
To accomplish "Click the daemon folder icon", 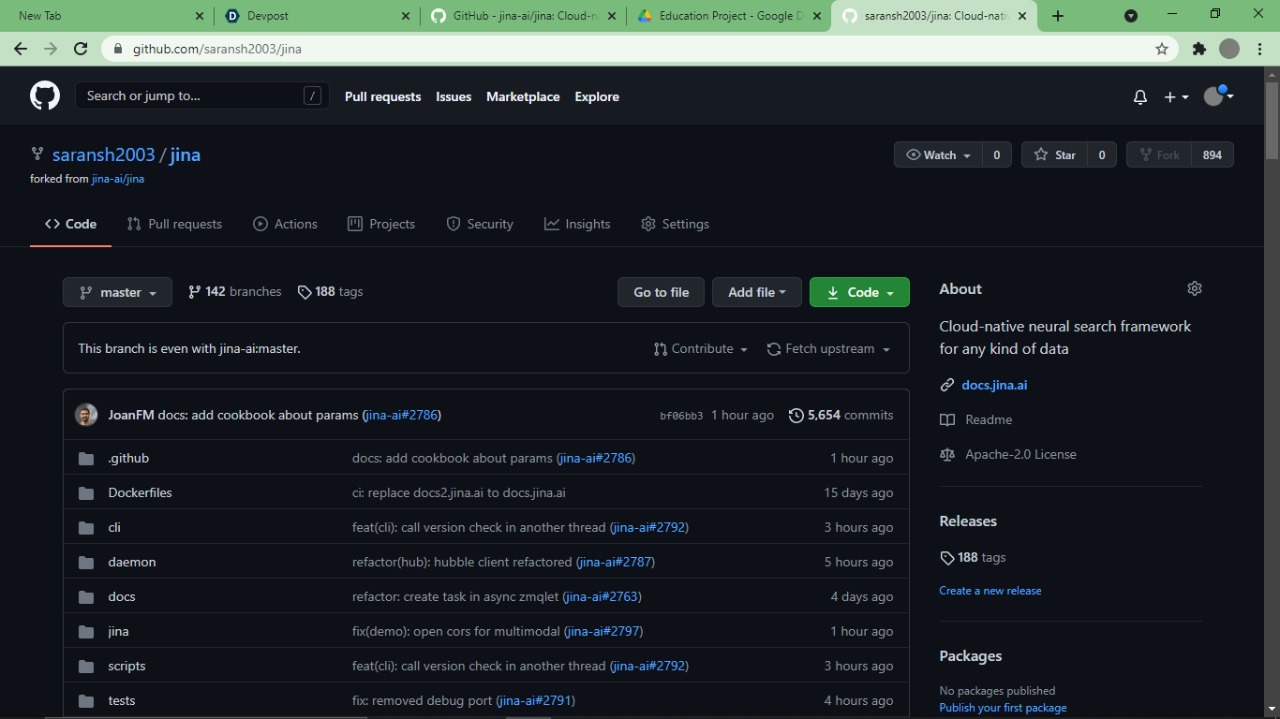I will tap(86, 562).
